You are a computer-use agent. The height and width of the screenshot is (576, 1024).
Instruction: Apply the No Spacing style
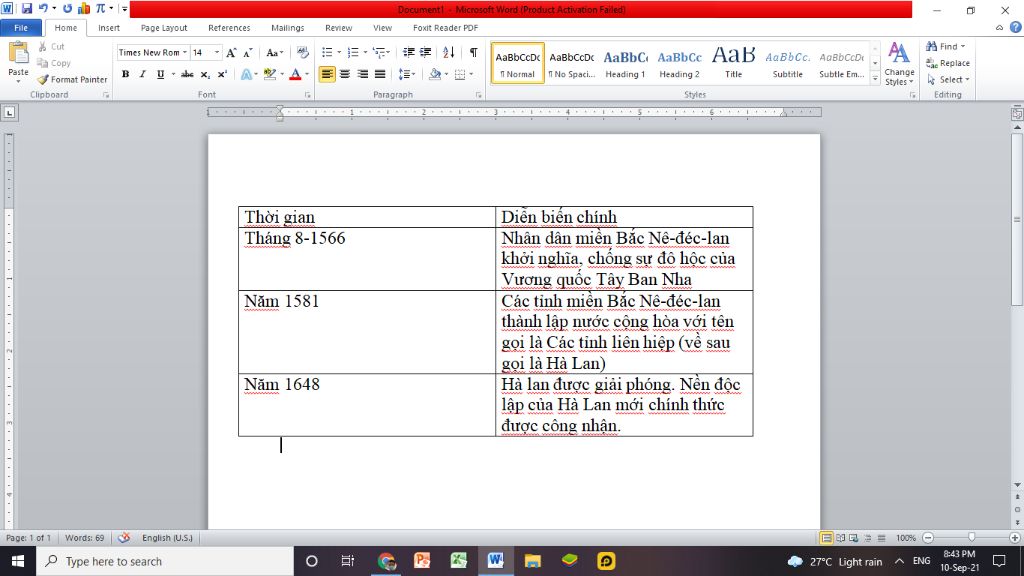coord(571,63)
